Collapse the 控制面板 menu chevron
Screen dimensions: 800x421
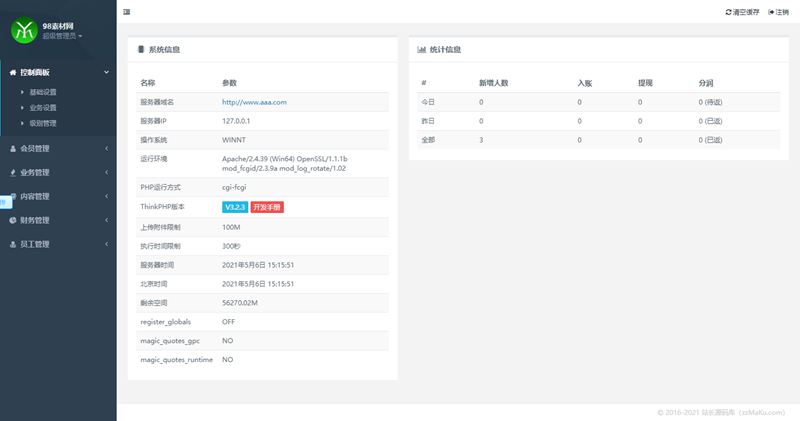(107, 72)
